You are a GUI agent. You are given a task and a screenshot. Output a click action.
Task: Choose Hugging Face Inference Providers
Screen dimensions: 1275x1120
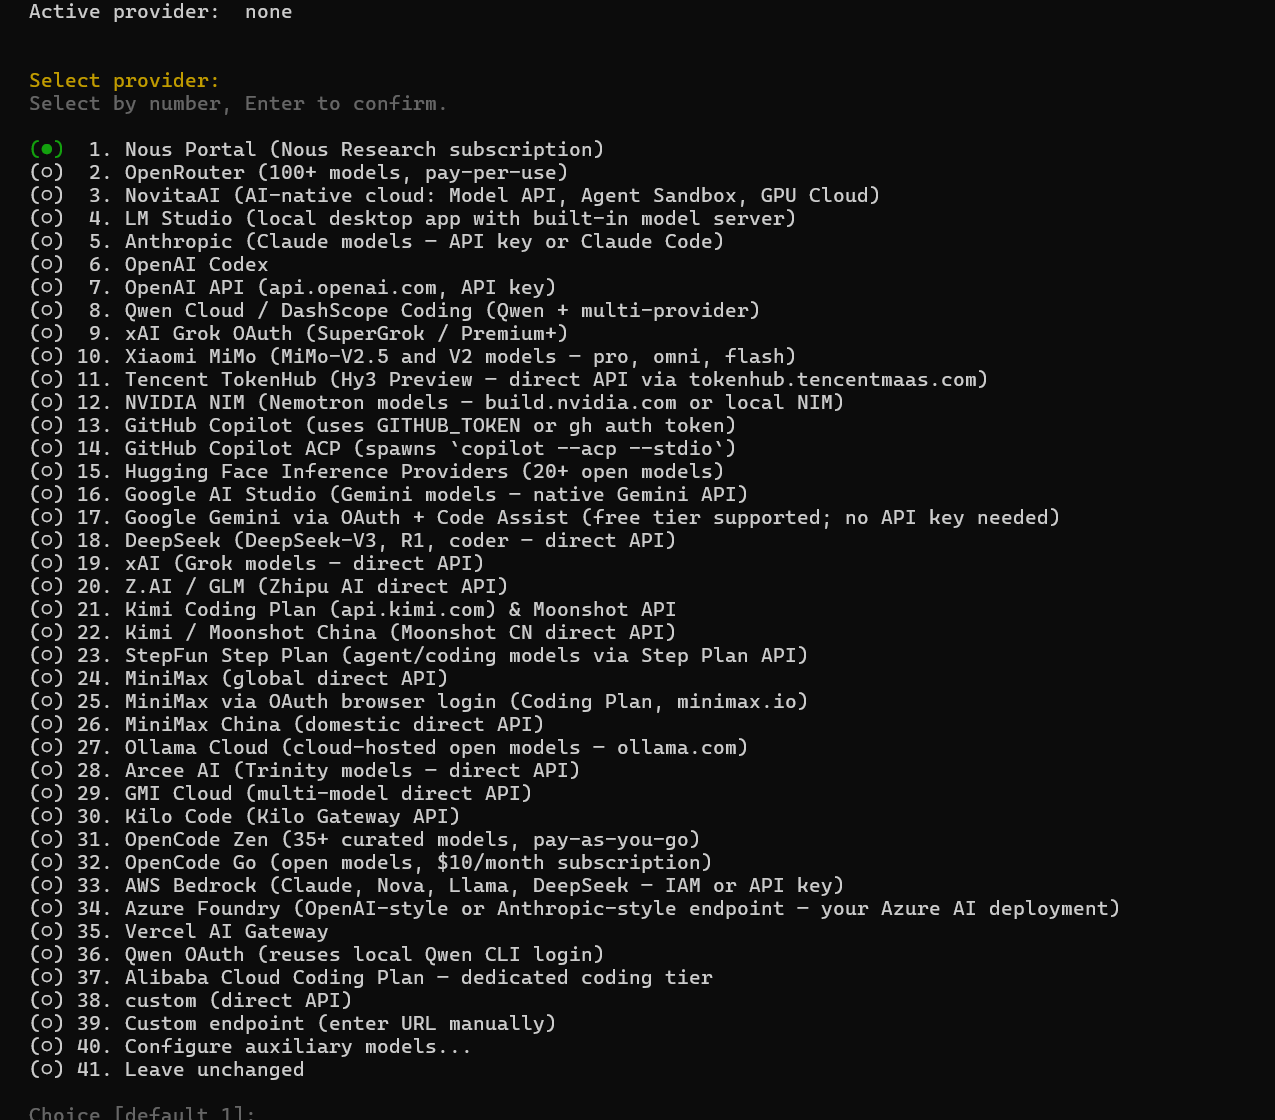tap(377, 471)
